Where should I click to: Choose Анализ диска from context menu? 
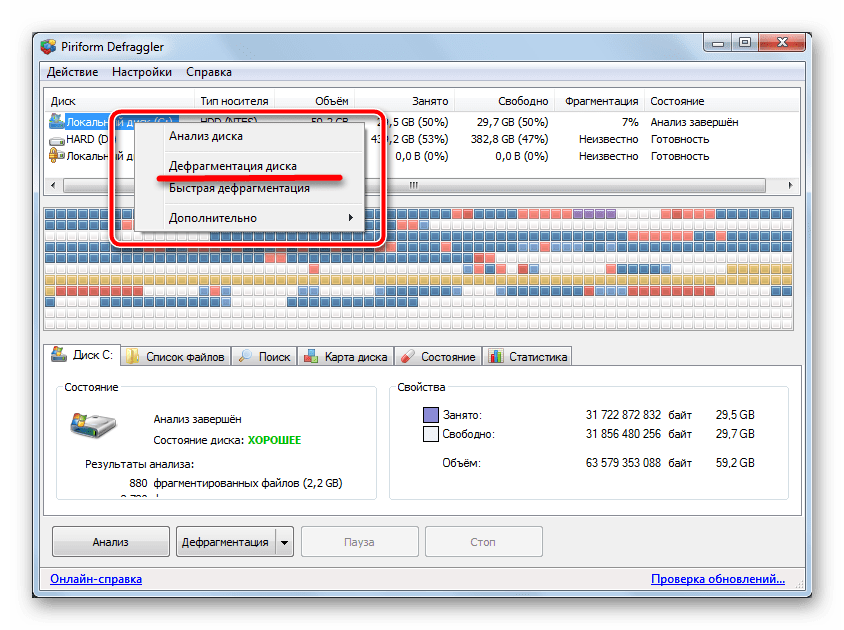[249, 136]
